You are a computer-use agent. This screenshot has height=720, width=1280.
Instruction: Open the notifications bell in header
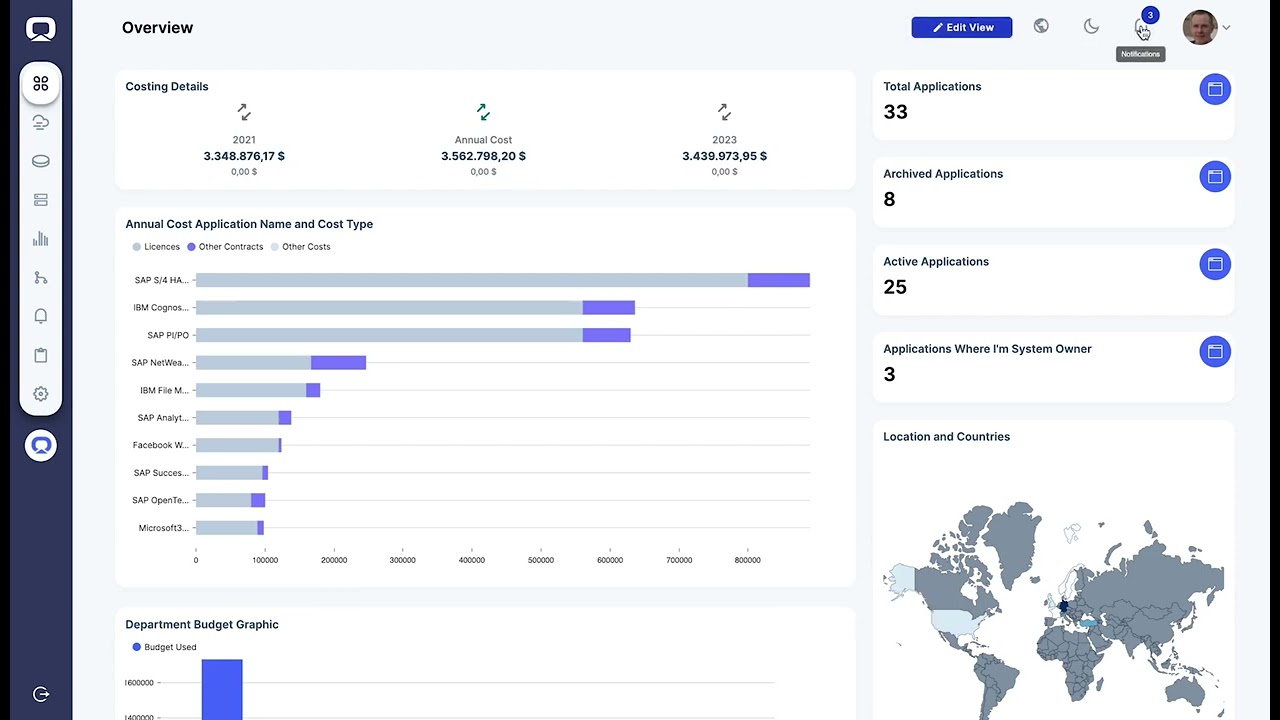(x=1142, y=27)
